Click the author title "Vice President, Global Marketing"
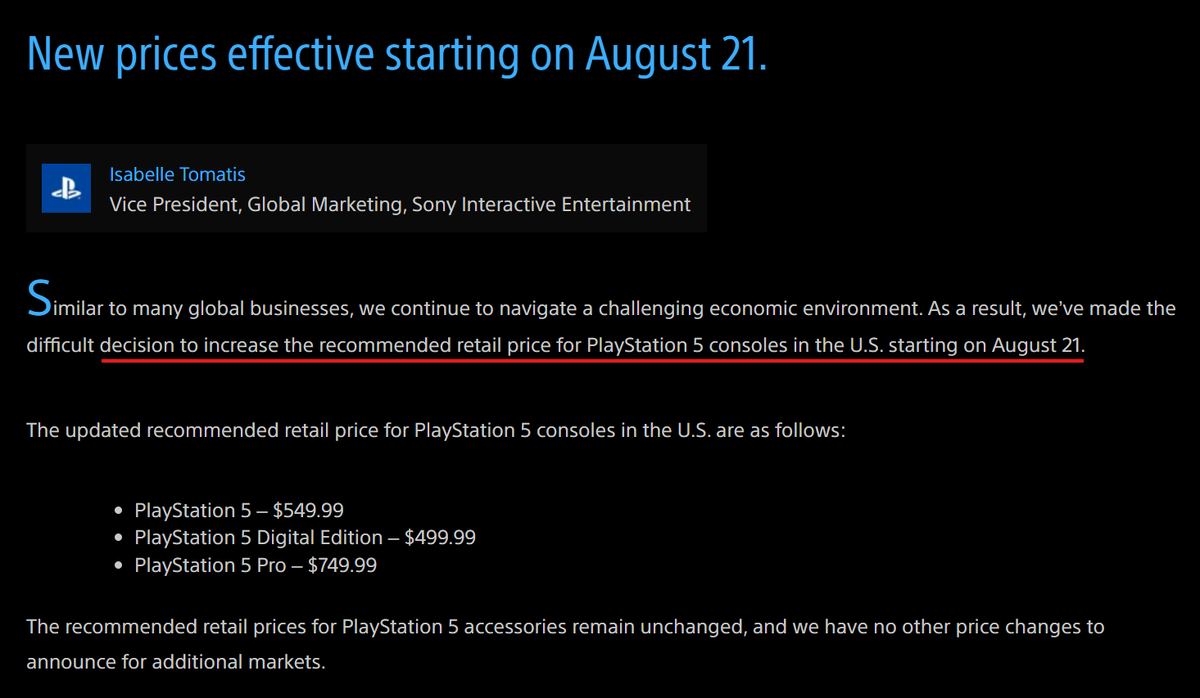The width and height of the screenshot is (1200, 698). (399, 204)
